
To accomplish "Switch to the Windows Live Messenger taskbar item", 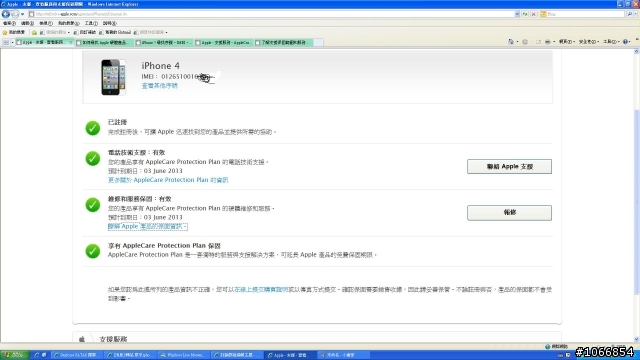I will pos(184,355).
